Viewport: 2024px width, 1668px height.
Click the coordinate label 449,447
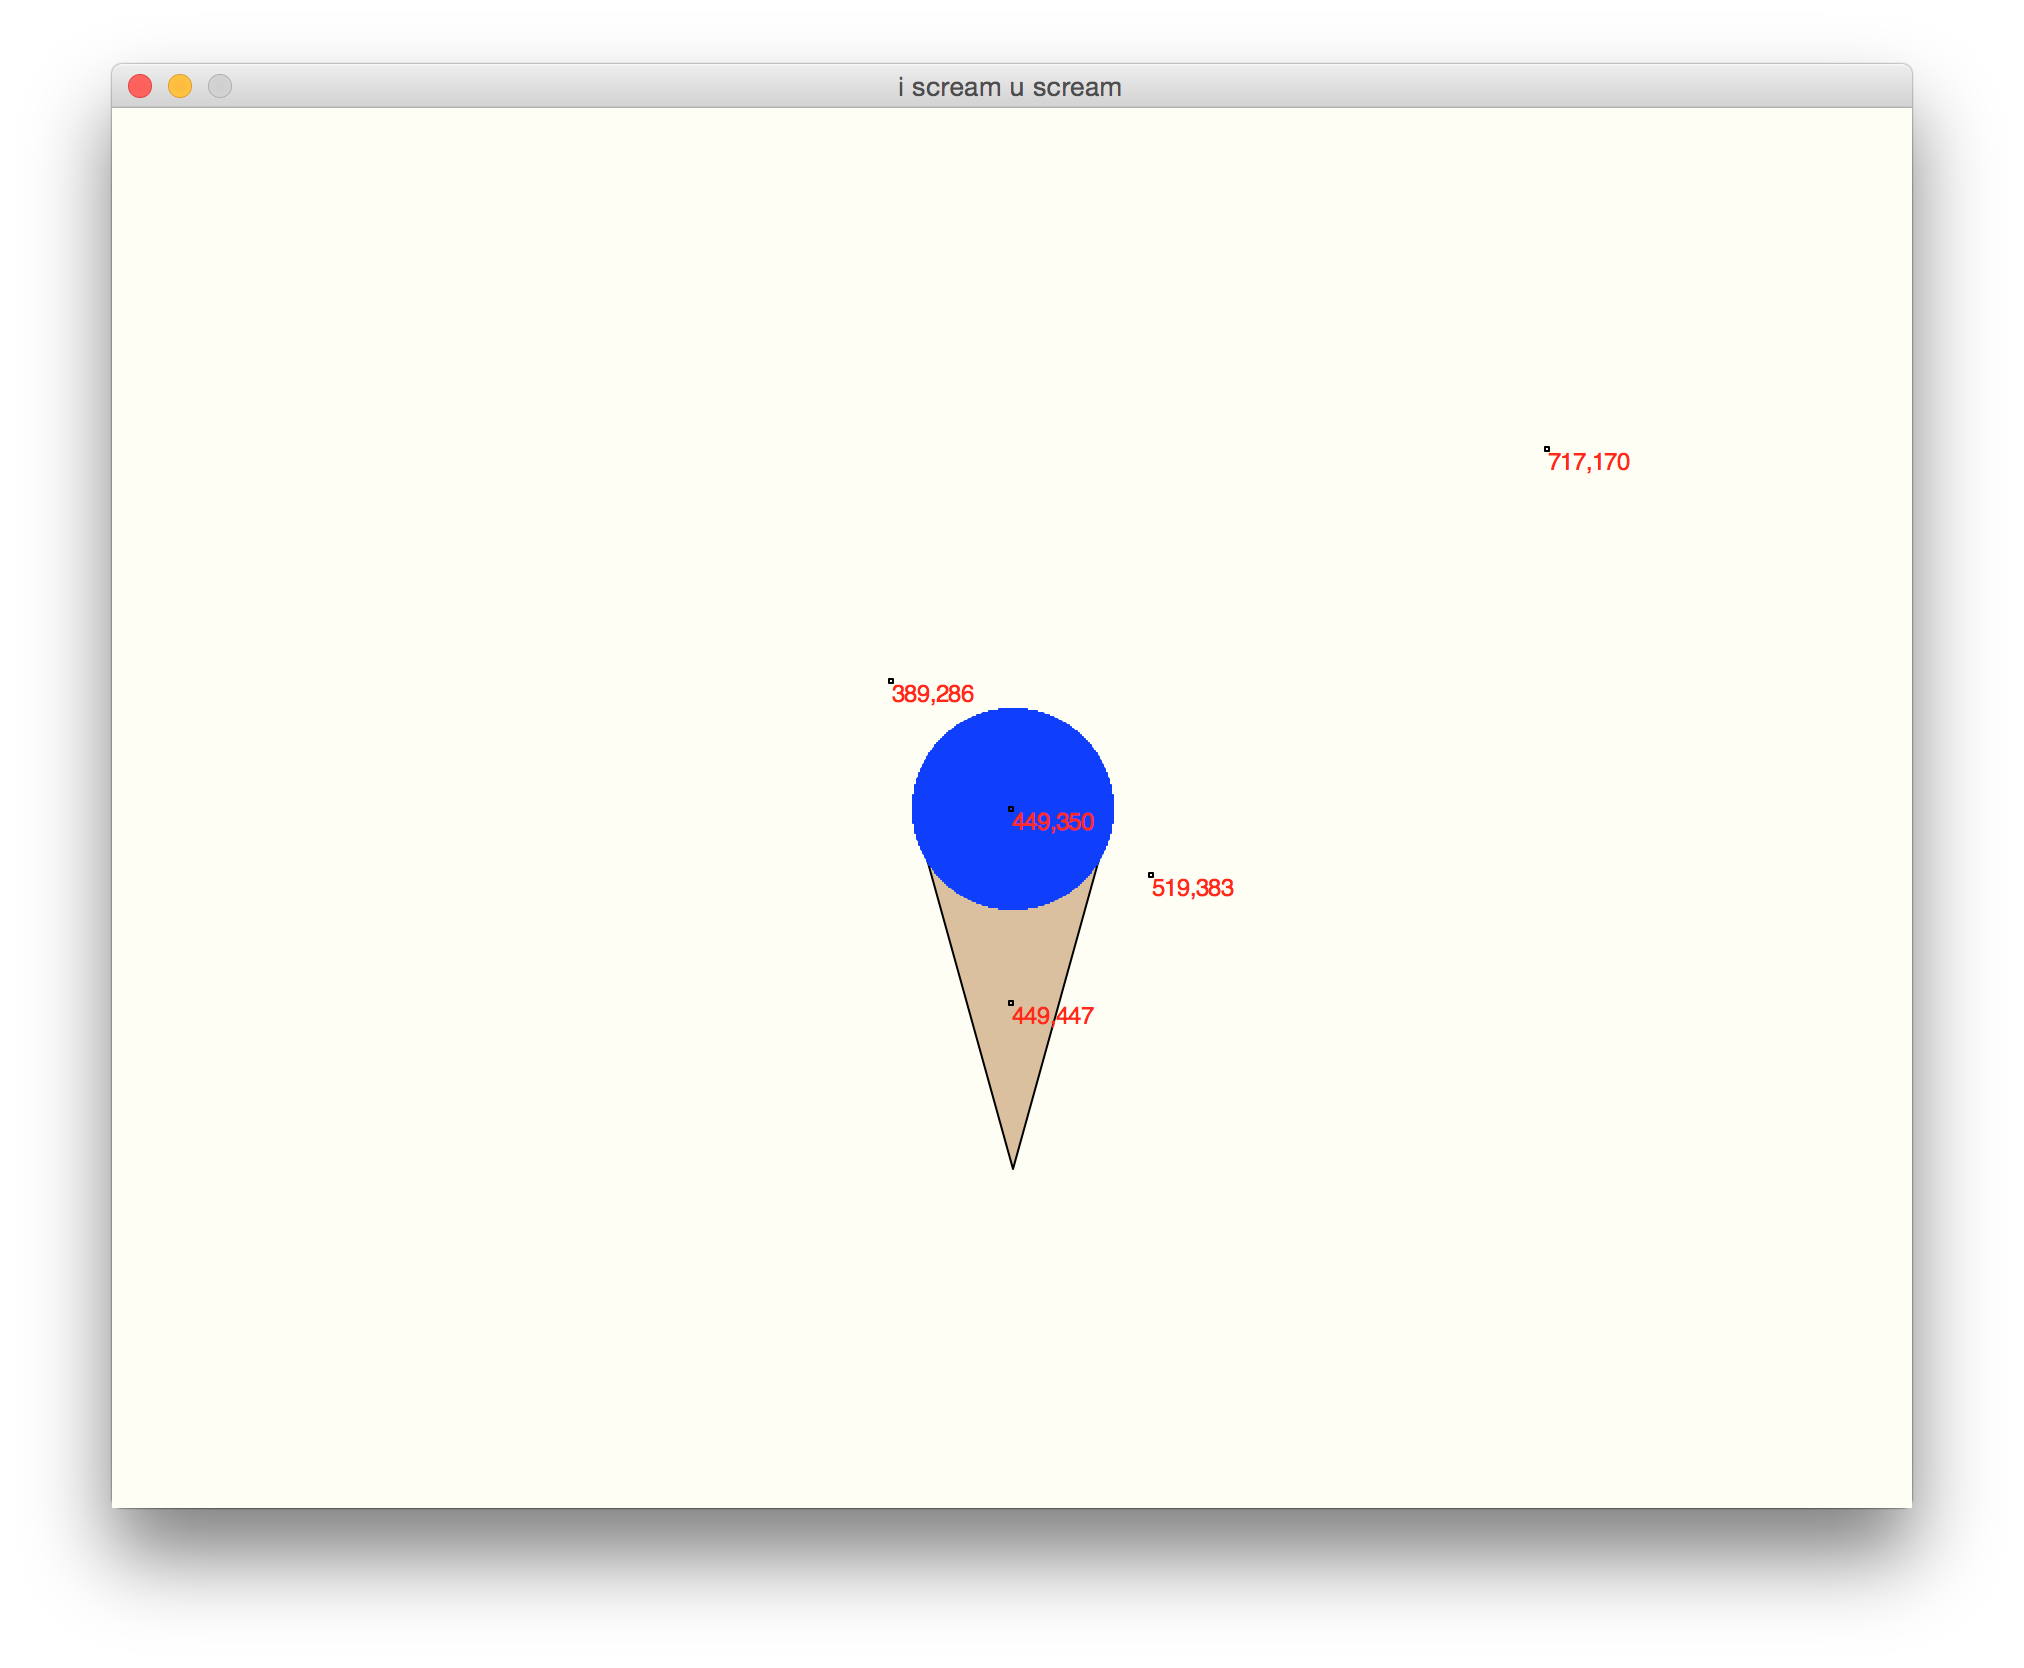pos(1053,1016)
